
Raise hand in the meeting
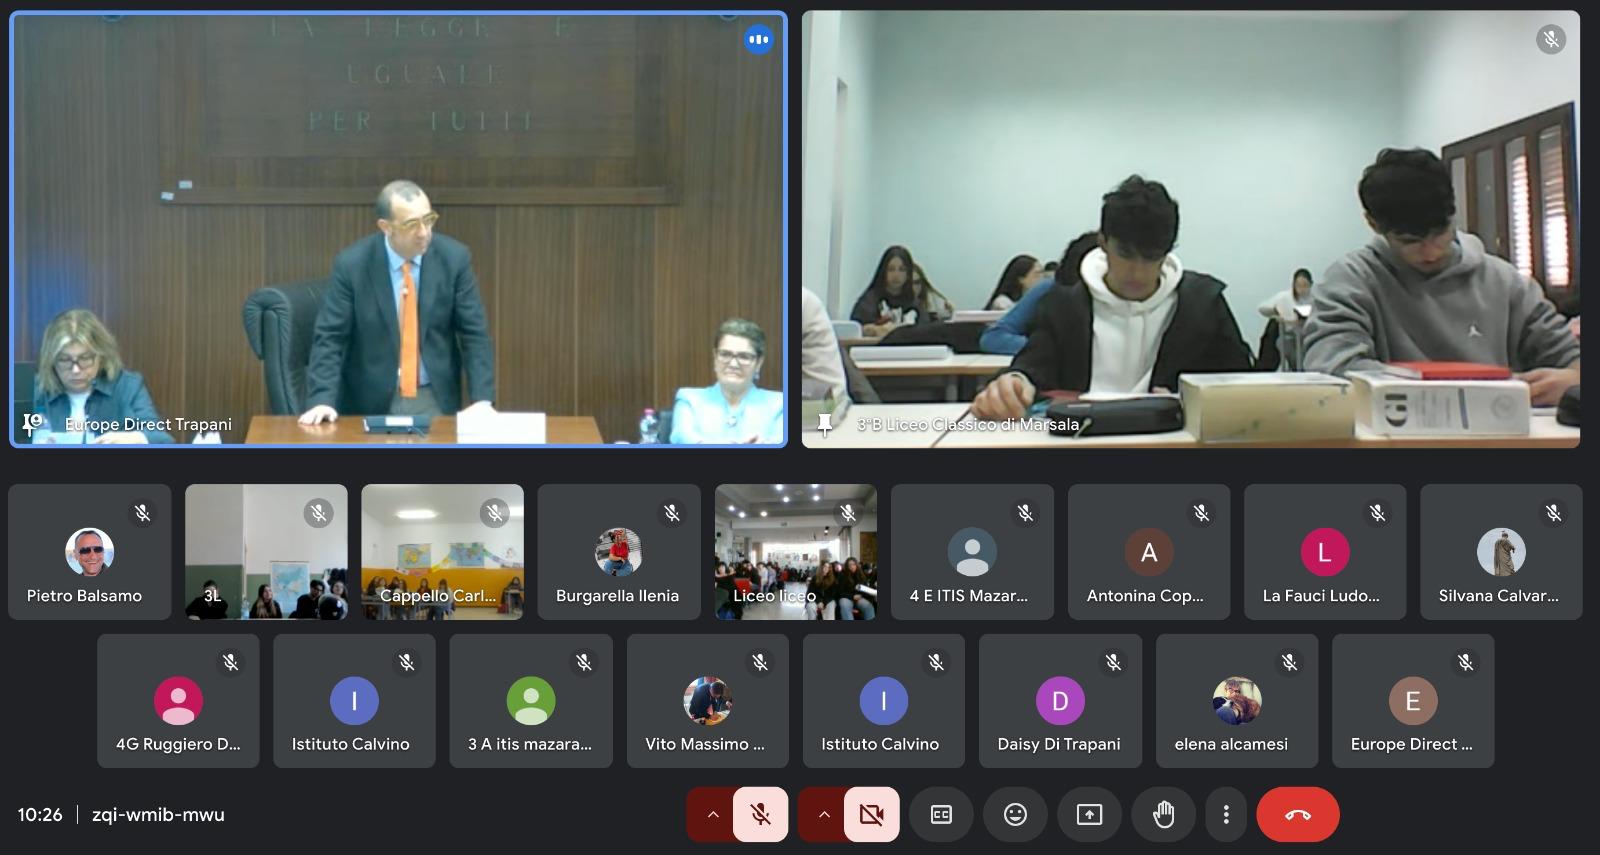1163,814
